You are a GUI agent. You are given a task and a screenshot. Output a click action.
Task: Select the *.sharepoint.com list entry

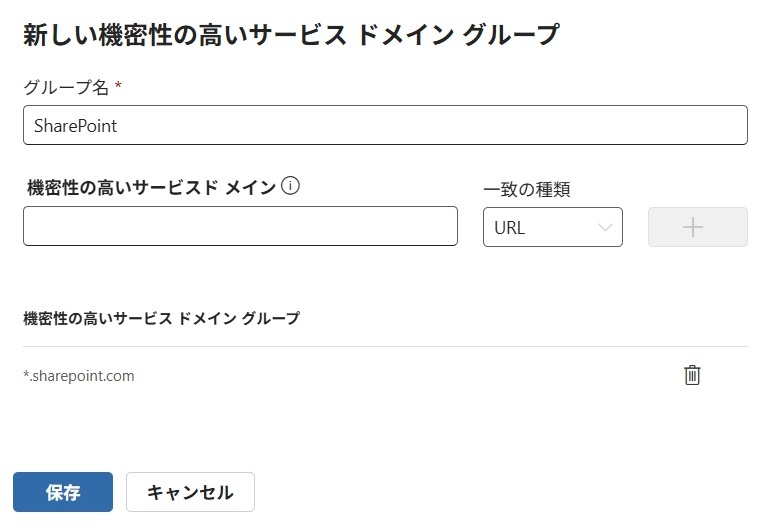click(x=79, y=376)
